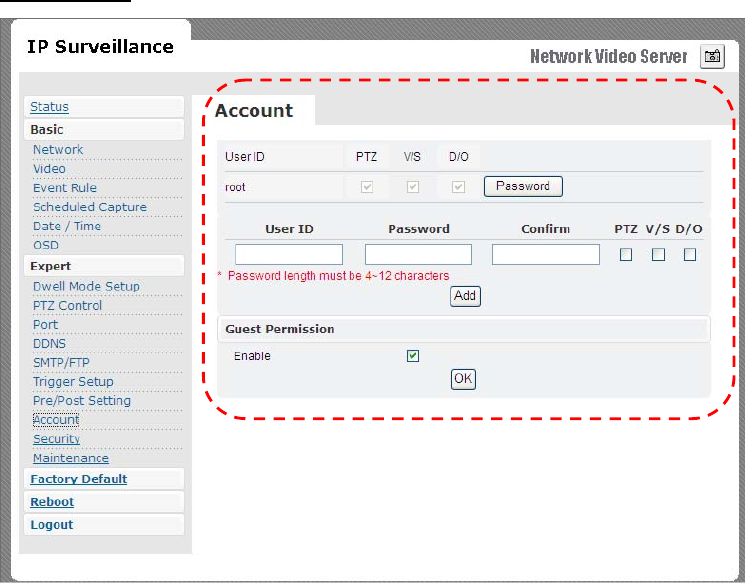Click the root user's V/S checkbox
This screenshot has width=745, height=583.
click(412, 187)
